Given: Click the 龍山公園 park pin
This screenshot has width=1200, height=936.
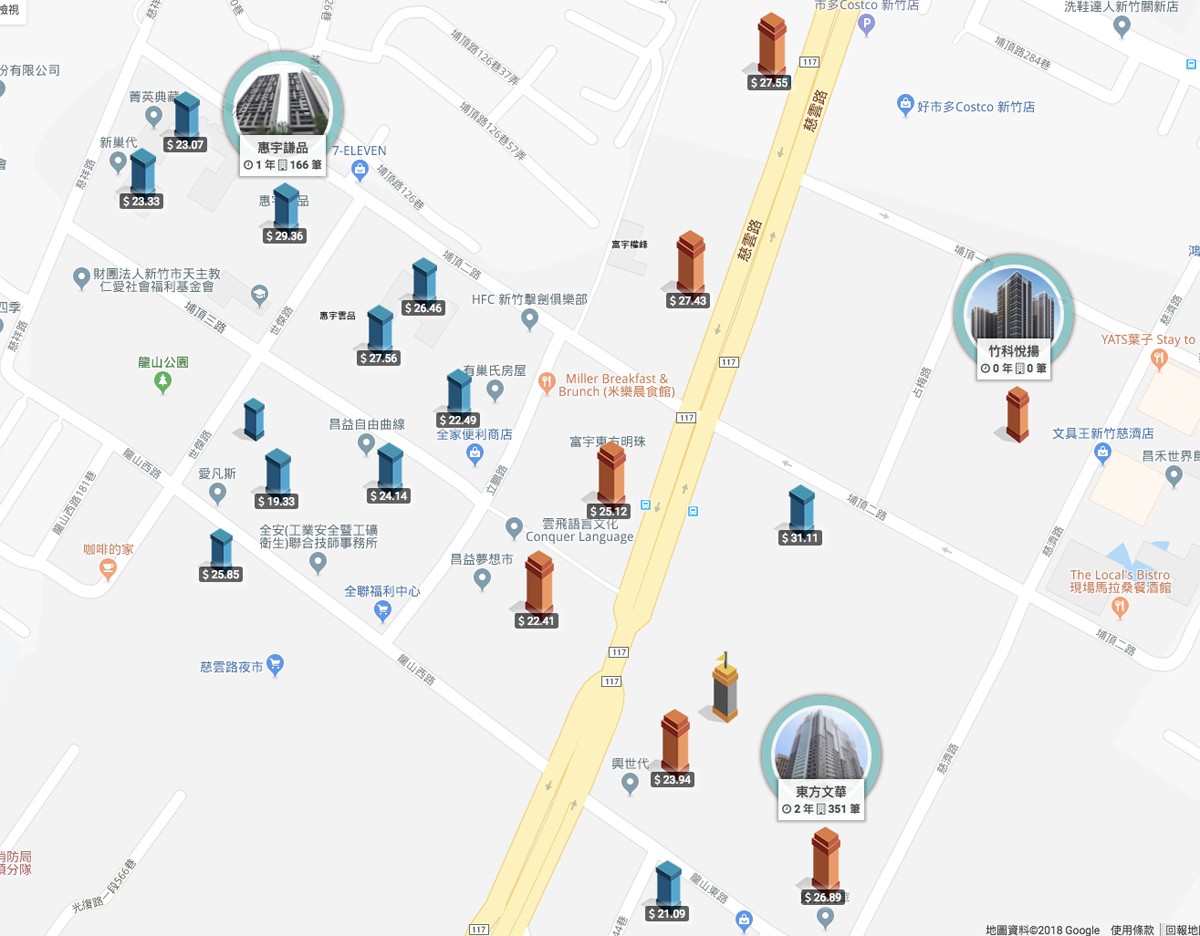Looking at the screenshot, I should coord(163,382).
